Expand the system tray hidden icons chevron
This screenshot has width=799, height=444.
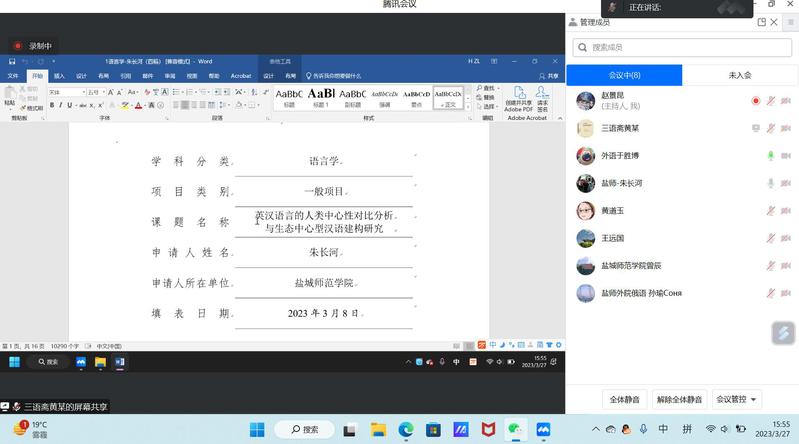[x=601, y=430]
